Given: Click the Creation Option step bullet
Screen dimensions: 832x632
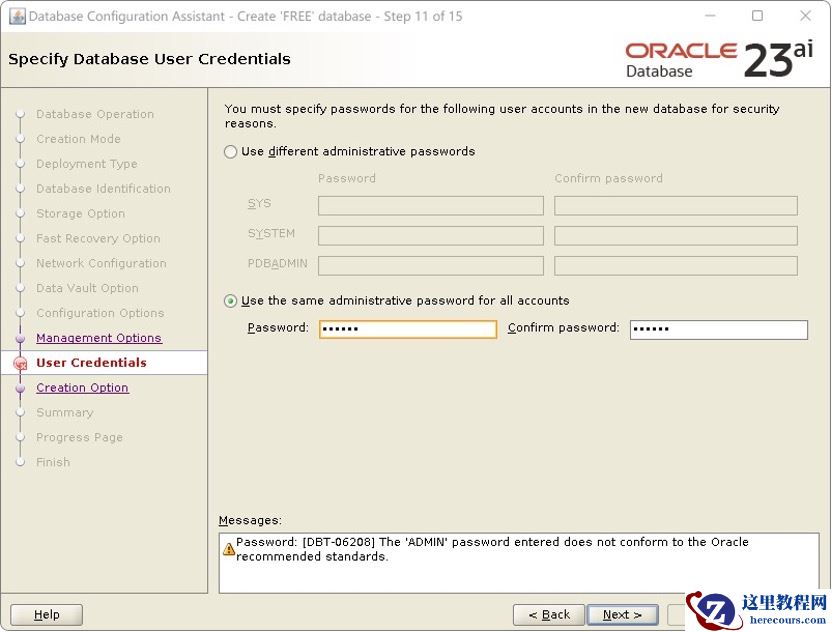Looking at the screenshot, I should pos(20,388).
